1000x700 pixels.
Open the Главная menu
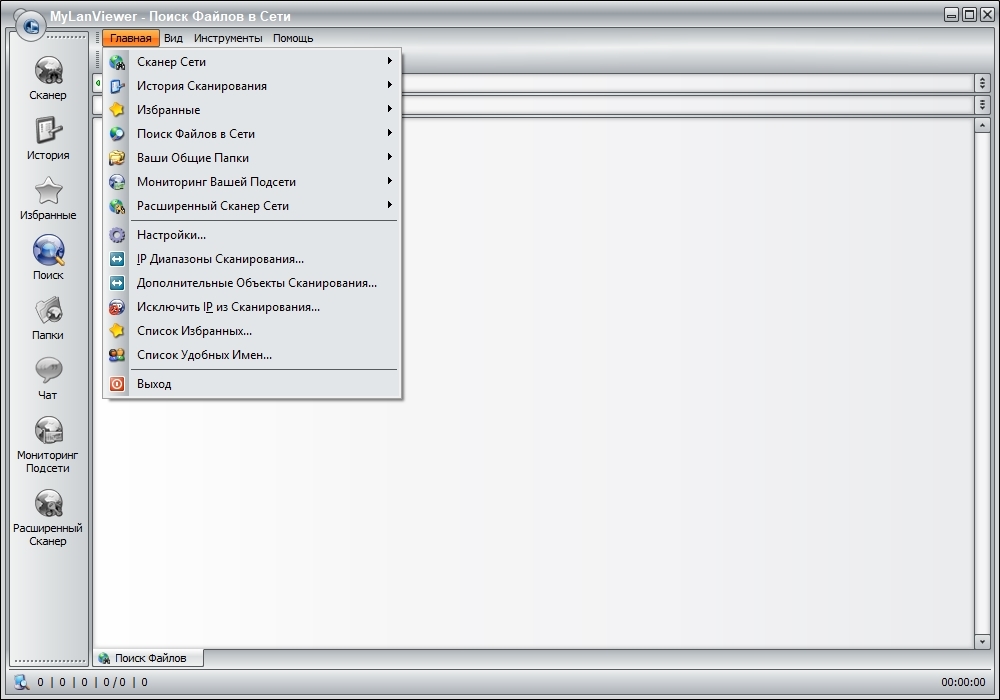point(131,38)
